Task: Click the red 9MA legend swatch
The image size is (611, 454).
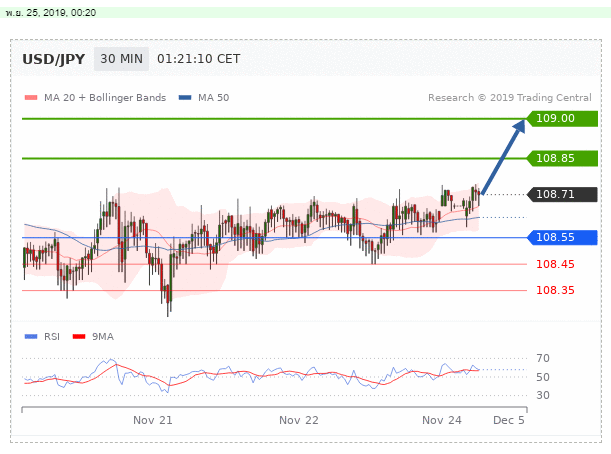Action: point(79,336)
